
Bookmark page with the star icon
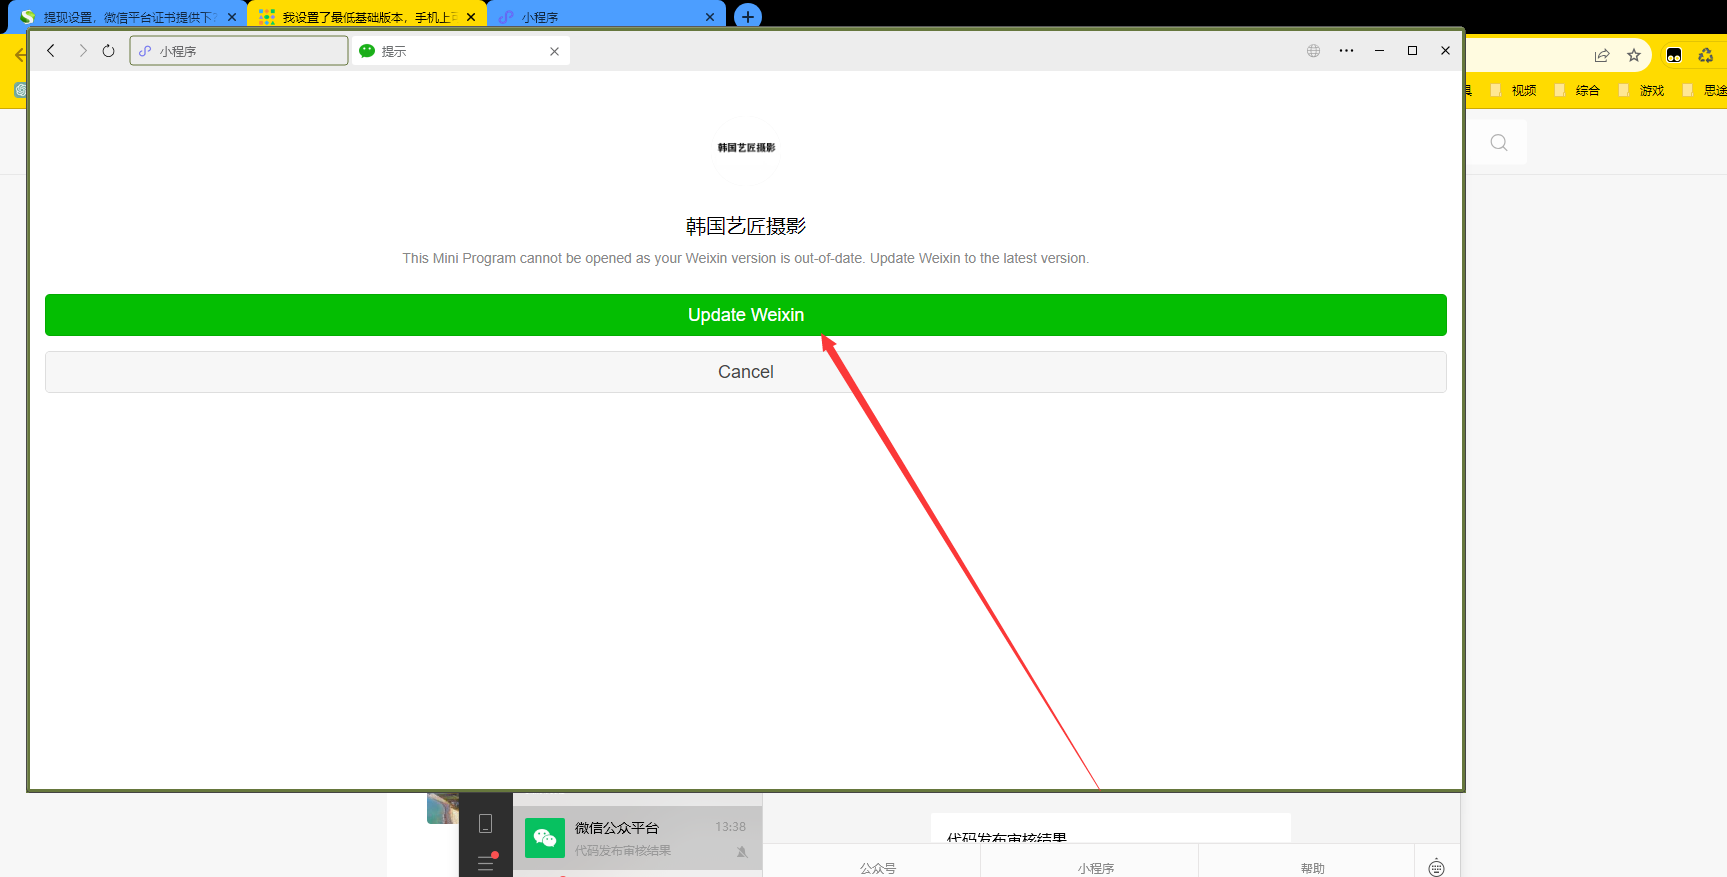tap(1634, 55)
